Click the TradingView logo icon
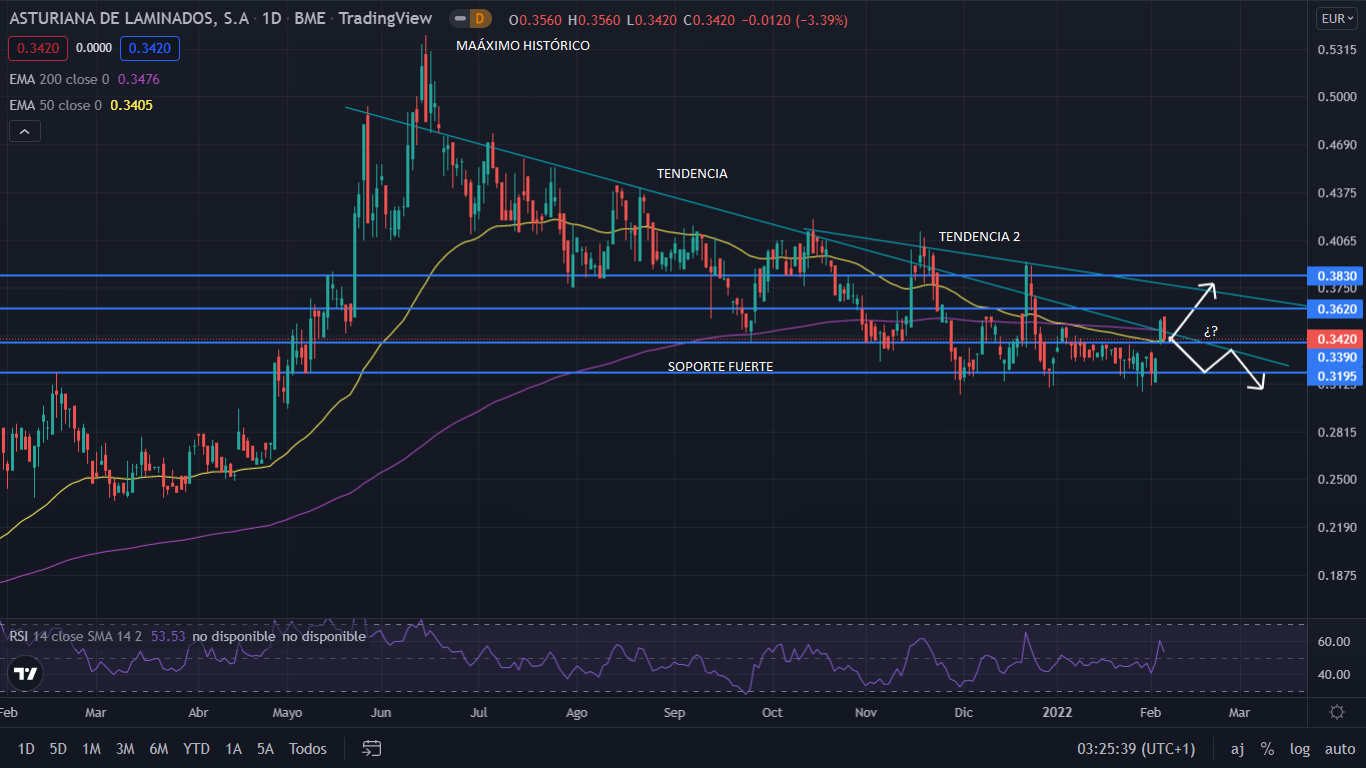The image size is (1366, 768). coord(25,674)
